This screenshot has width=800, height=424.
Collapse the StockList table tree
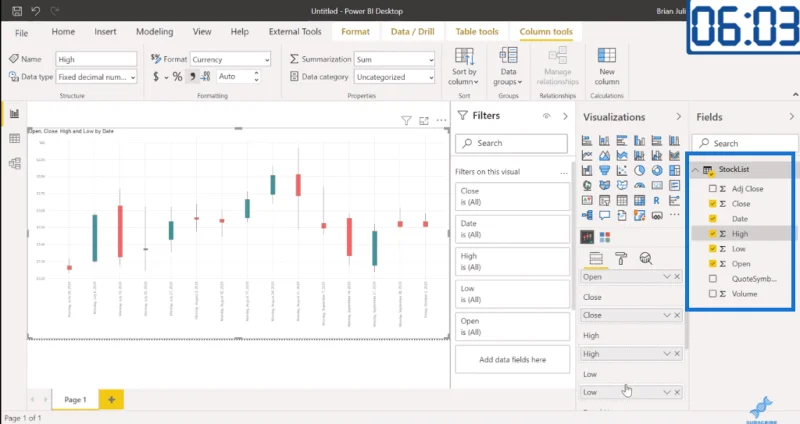click(695, 170)
